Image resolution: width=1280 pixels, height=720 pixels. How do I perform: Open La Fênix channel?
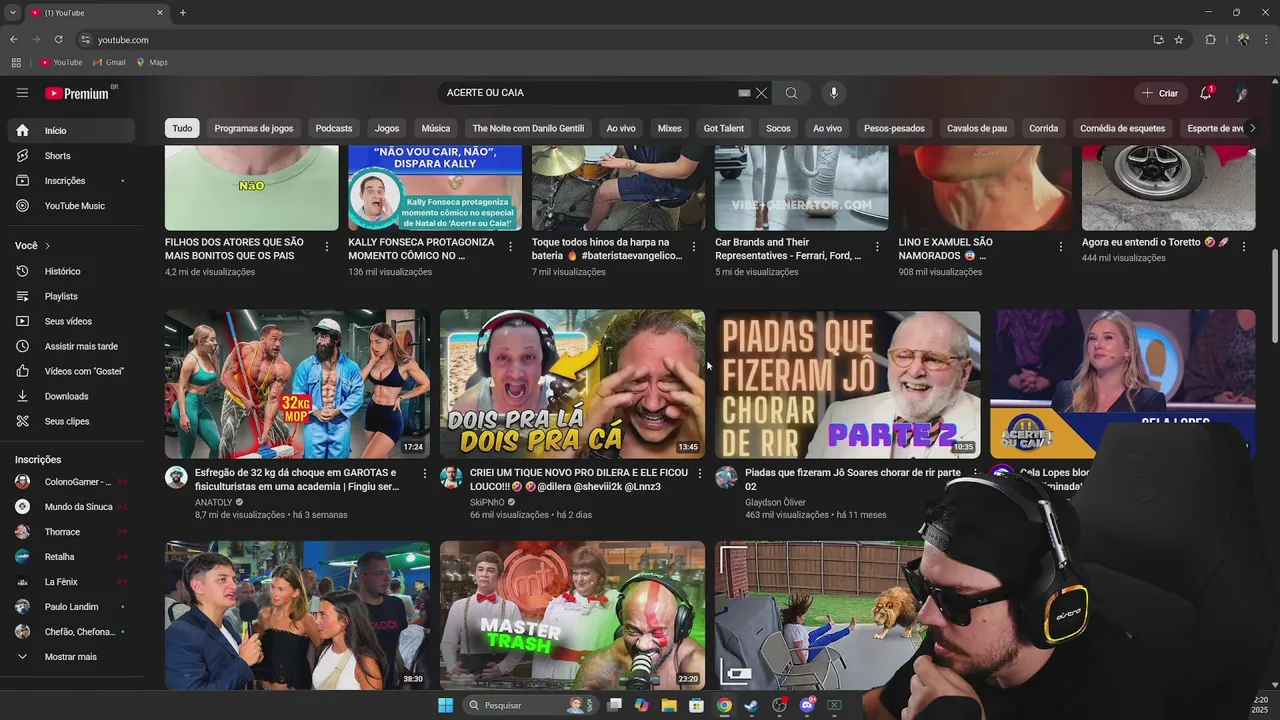pyautogui.click(x=69, y=582)
